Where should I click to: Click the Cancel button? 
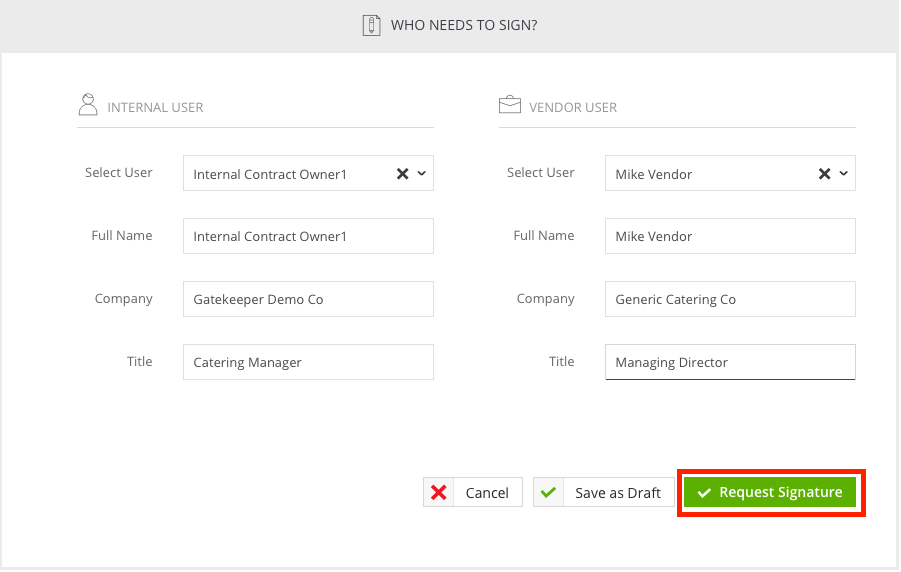coord(473,492)
